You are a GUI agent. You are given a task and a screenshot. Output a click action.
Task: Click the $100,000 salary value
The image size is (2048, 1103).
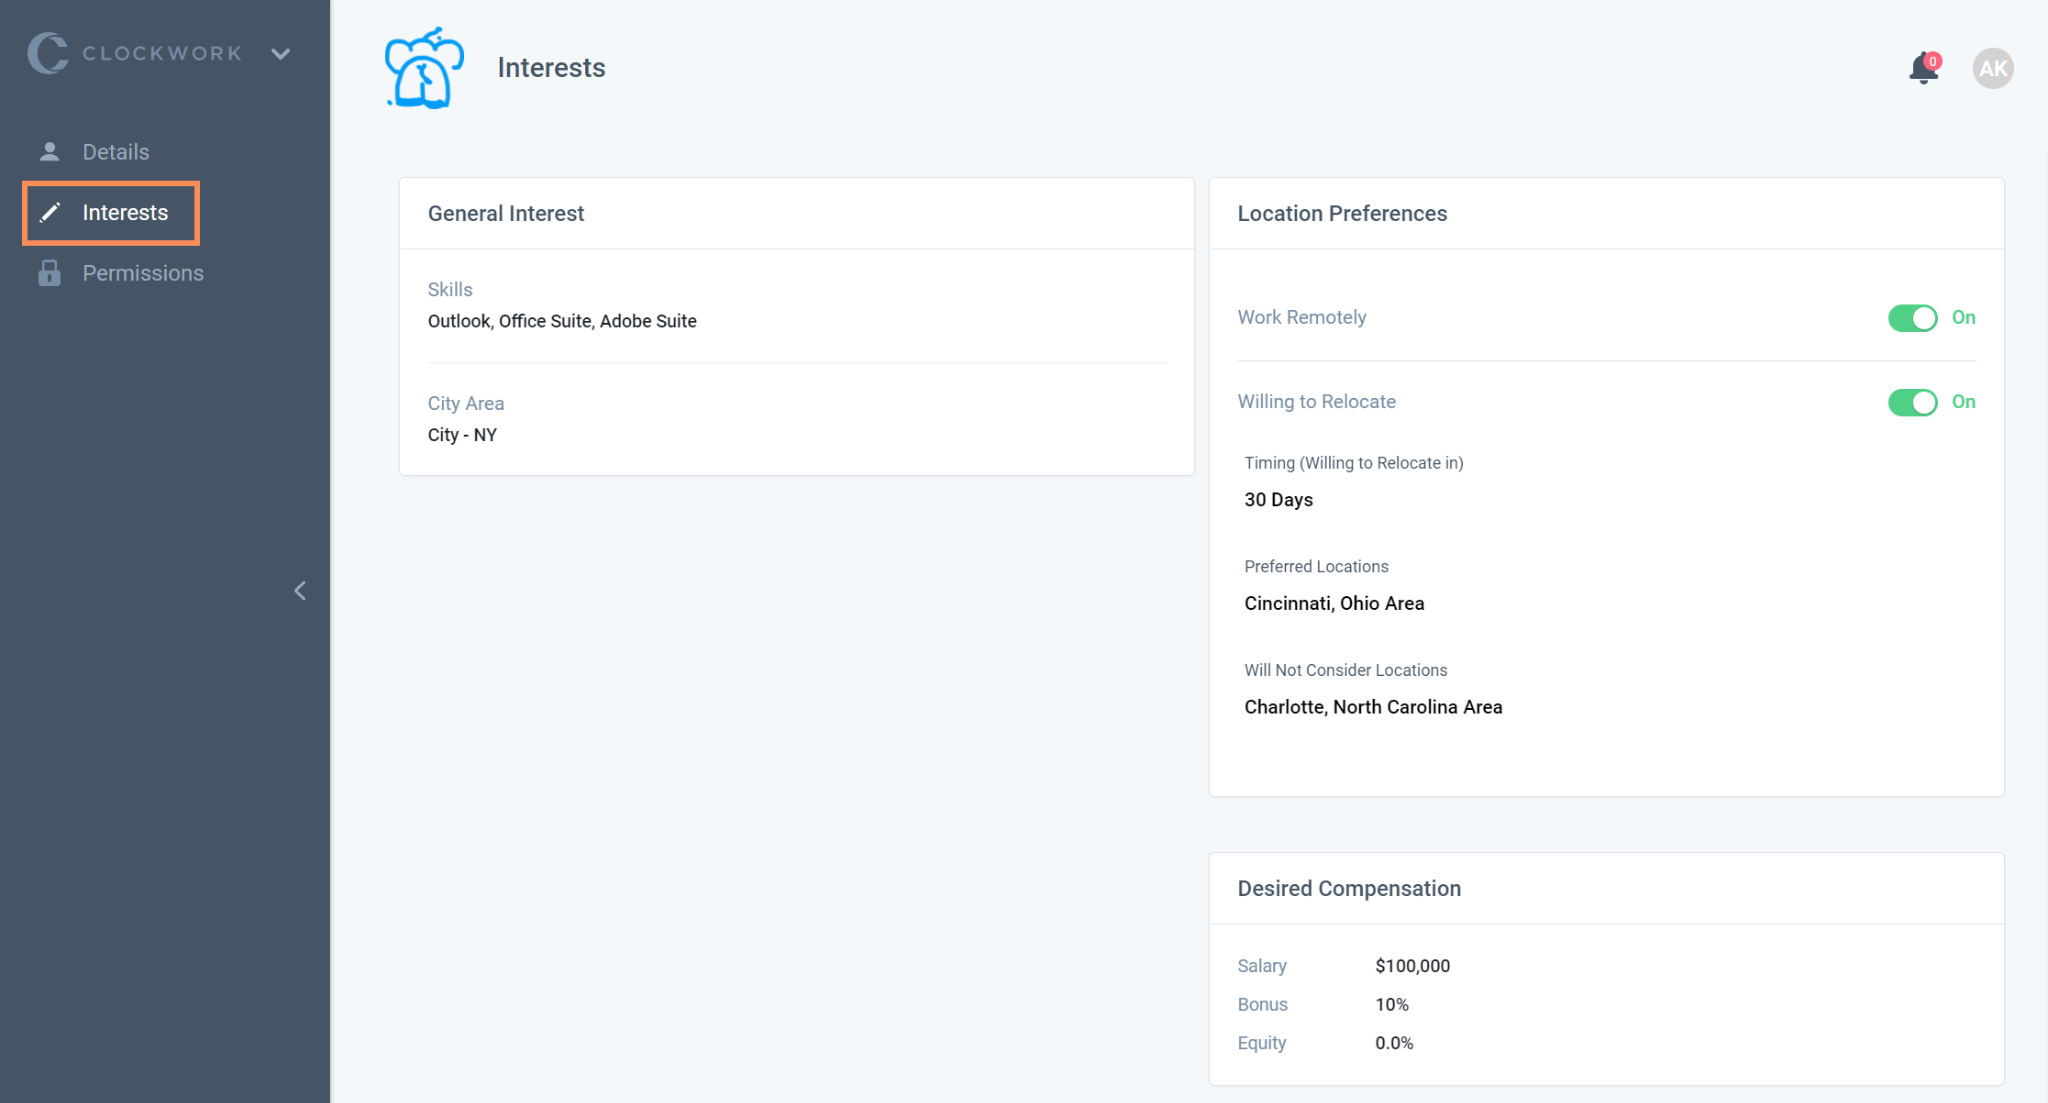pos(1412,966)
